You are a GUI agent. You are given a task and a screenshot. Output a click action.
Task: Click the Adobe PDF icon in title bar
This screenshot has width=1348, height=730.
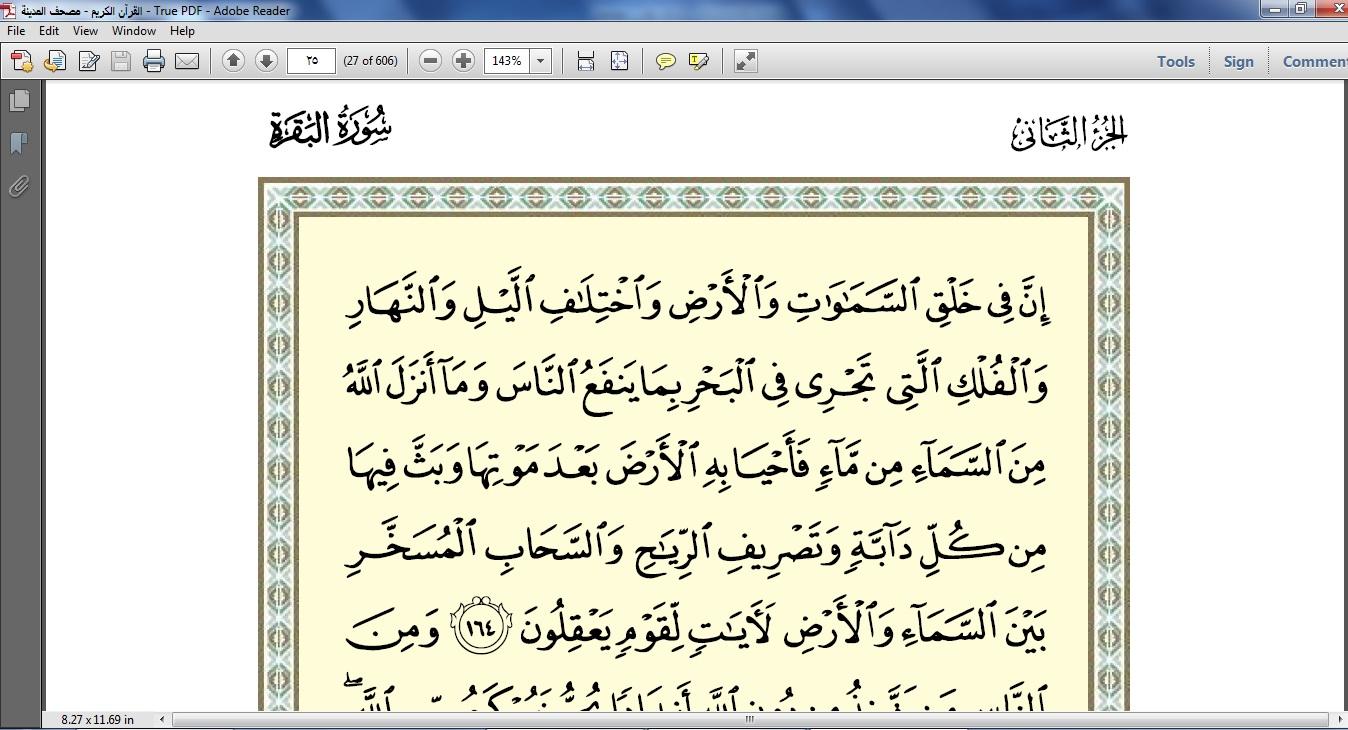(9, 10)
